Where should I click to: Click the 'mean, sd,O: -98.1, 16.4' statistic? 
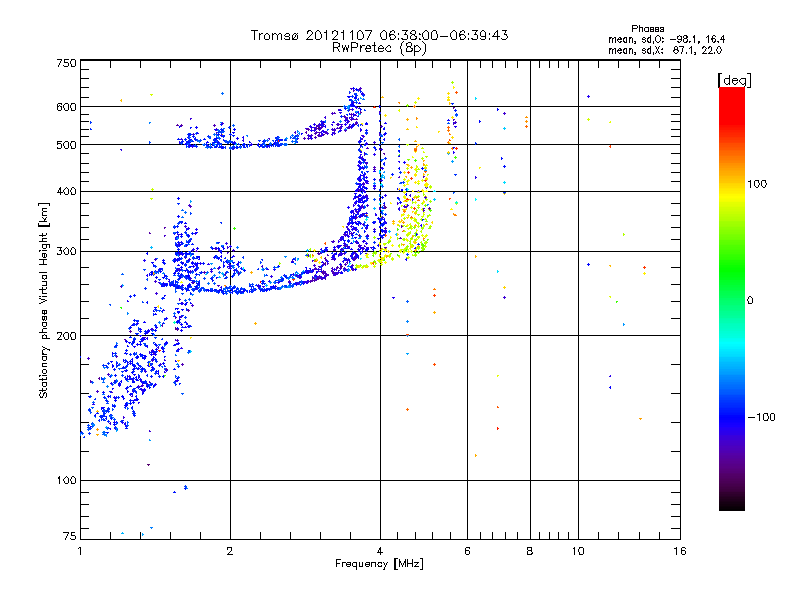click(666, 39)
